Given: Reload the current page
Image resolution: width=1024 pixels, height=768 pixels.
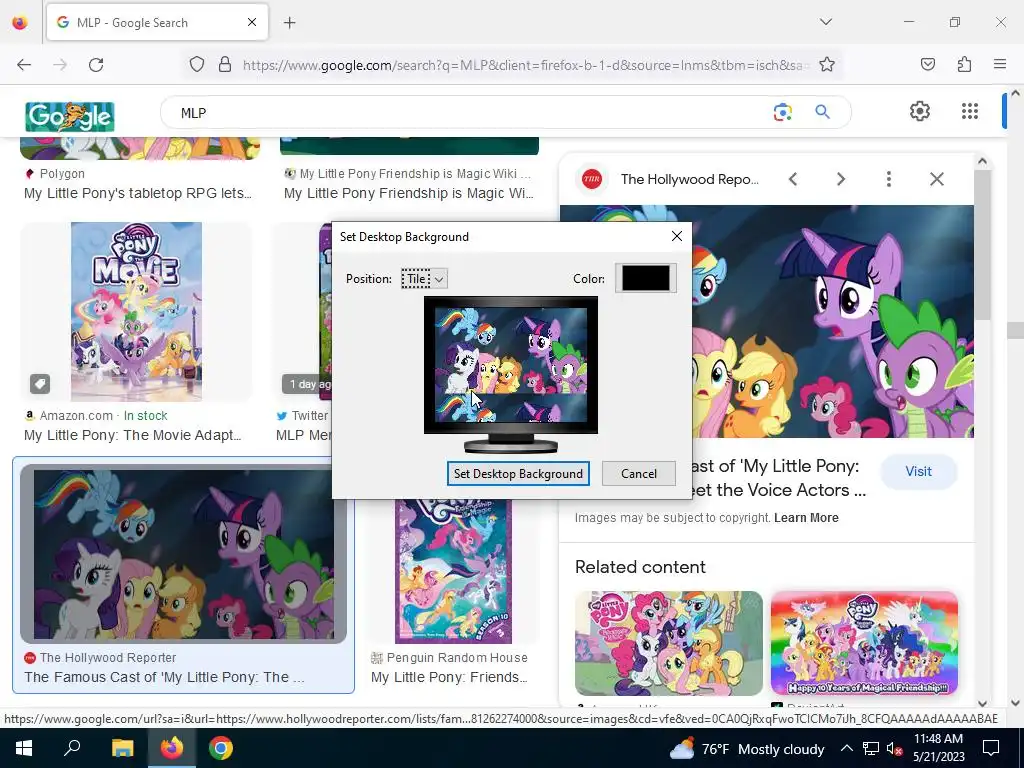Looking at the screenshot, I should click(96, 65).
